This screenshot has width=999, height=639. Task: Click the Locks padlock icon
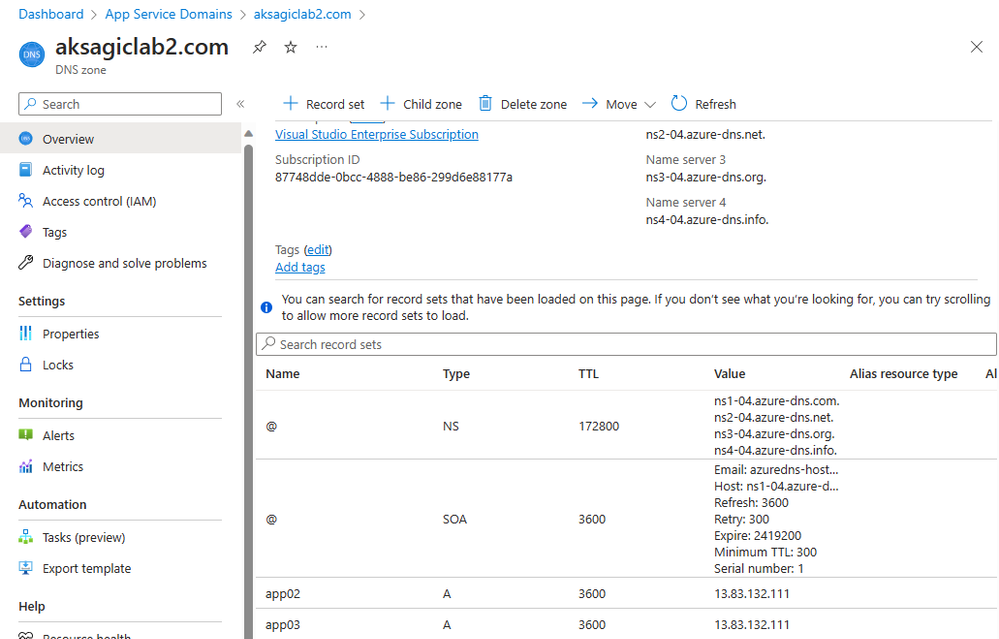point(25,364)
